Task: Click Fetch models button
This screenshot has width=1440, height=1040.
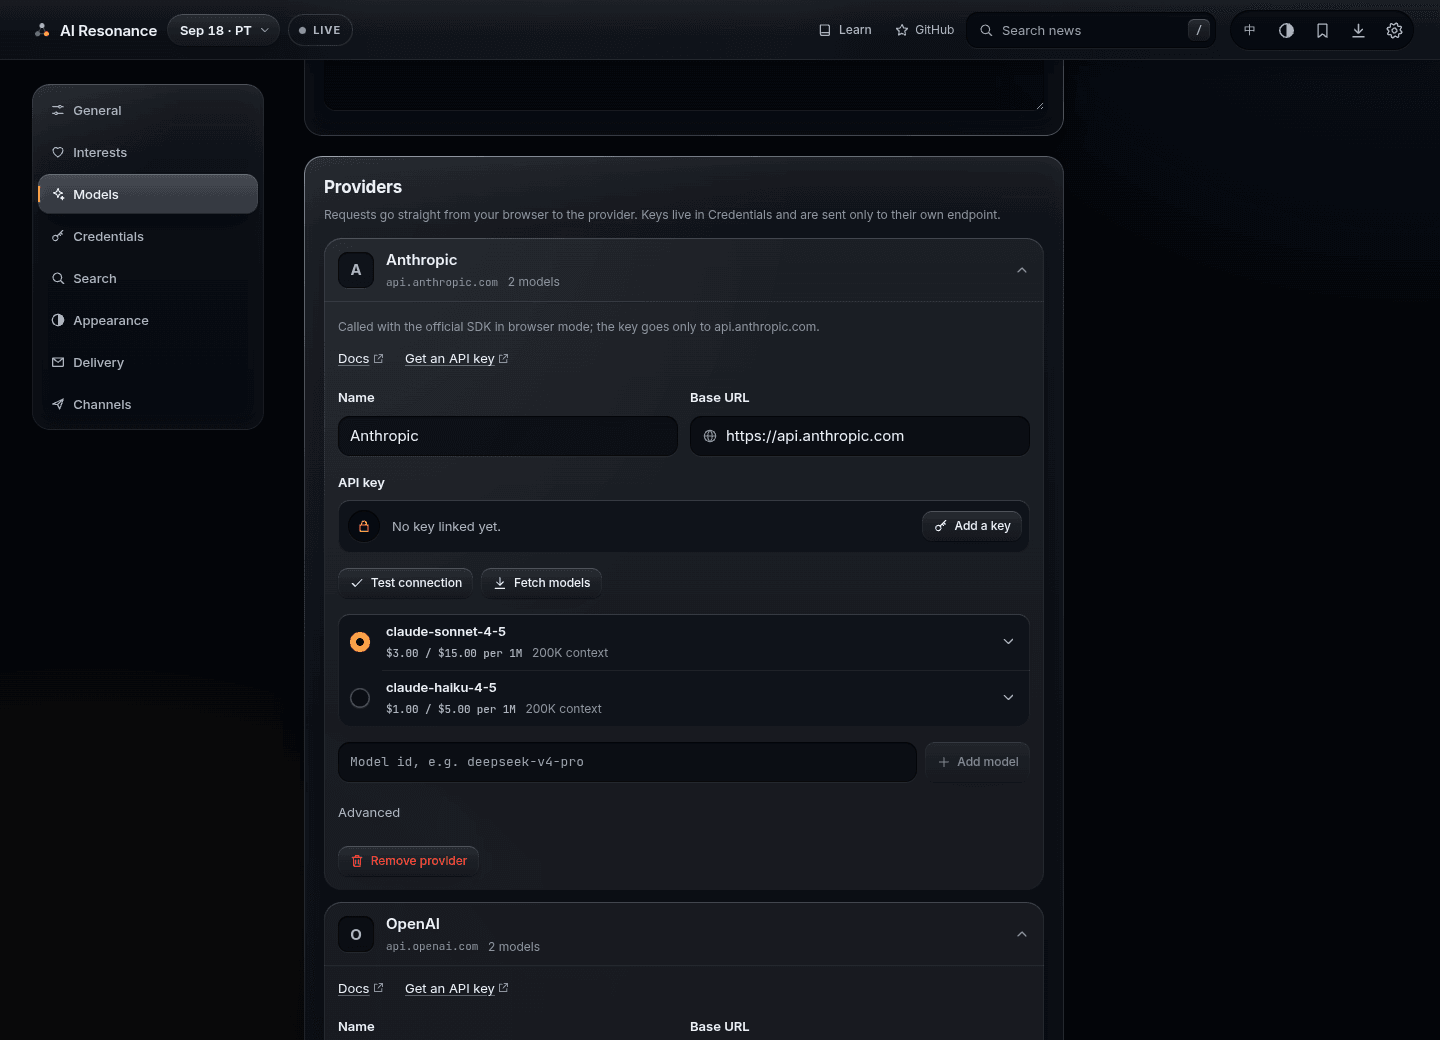Action: (541, 583)
